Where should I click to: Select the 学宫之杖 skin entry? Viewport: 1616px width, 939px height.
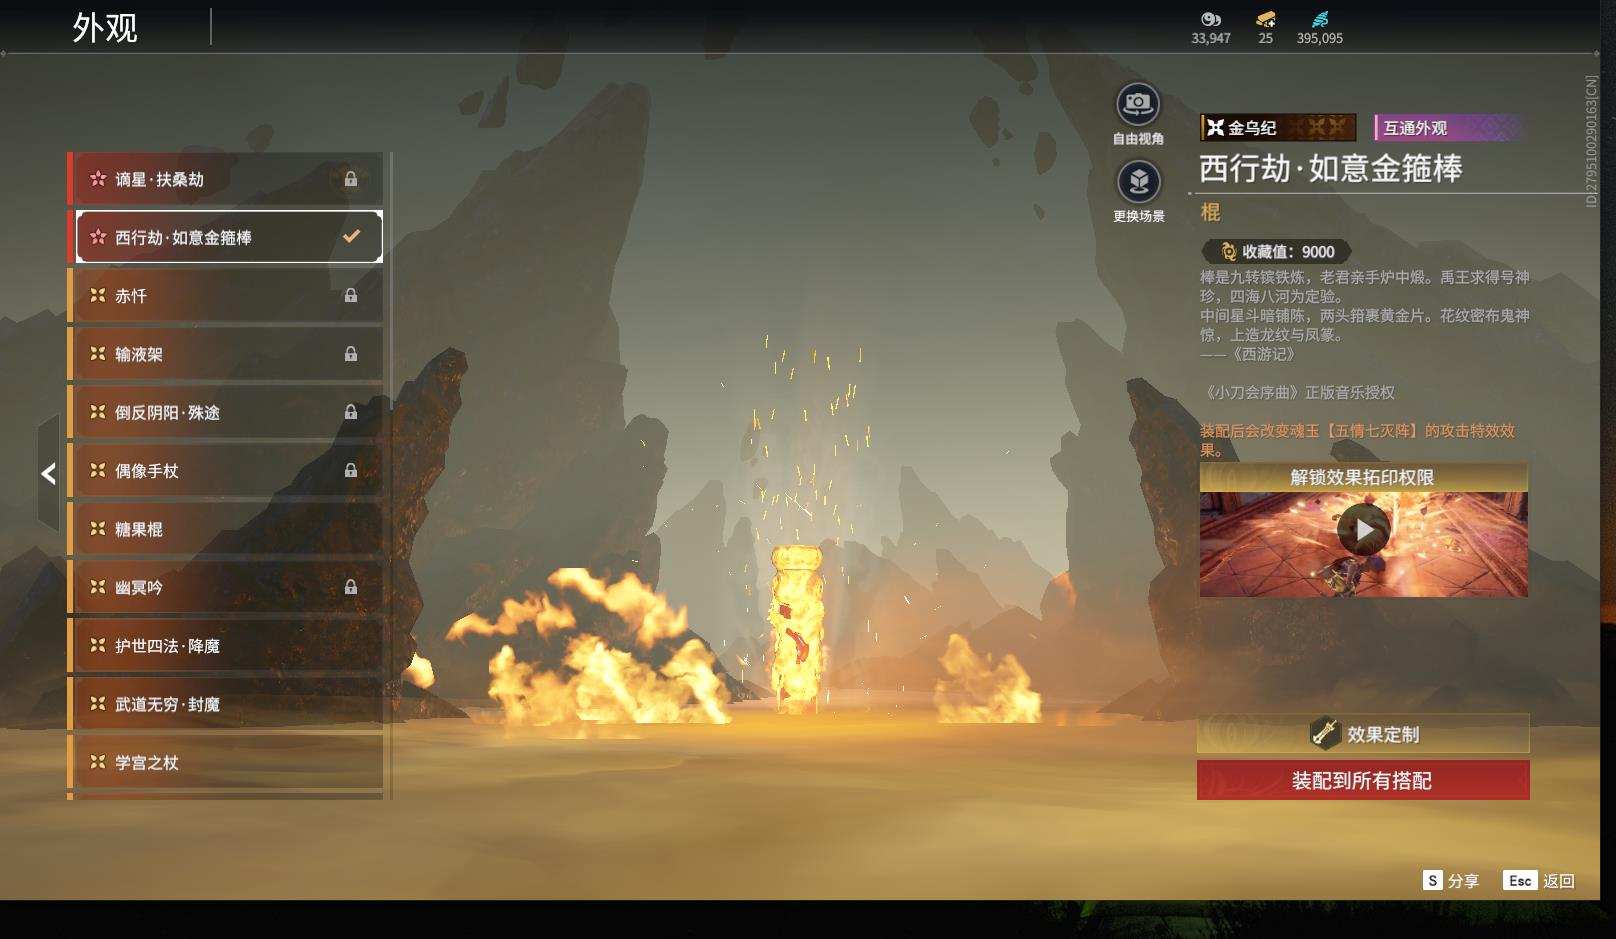[x=225, y=762]
